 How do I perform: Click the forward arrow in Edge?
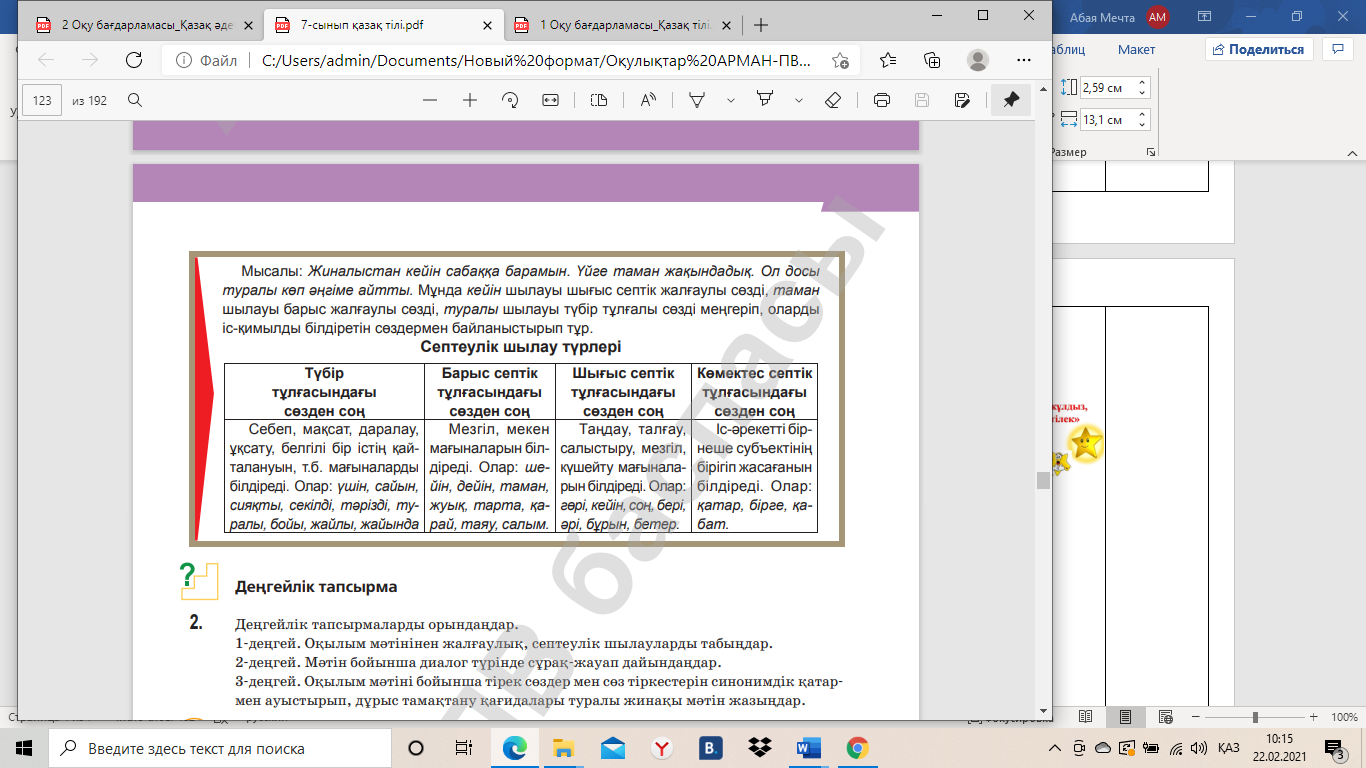click(90, 60)
